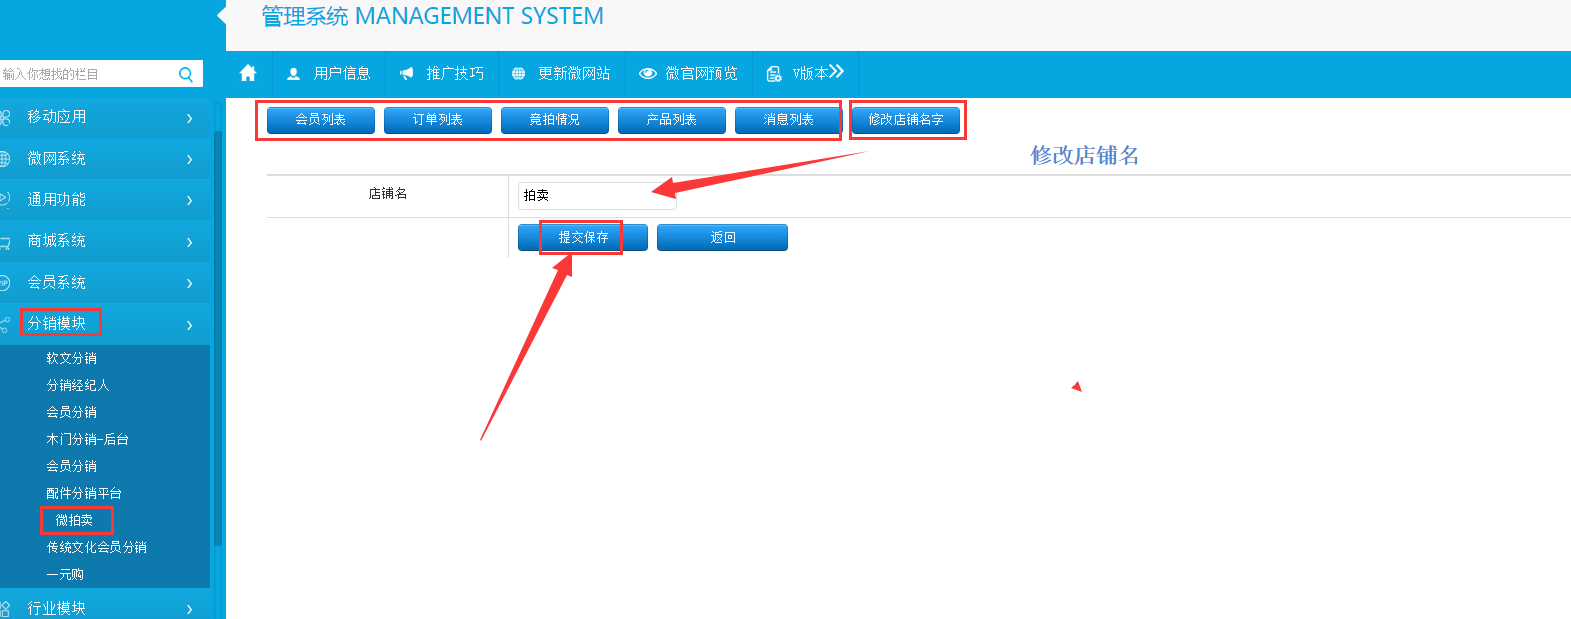Collapse the sidebar using the top arrow
Image resolution: width=1571 pixels, height=619 pixels.
tap(221, 15)
